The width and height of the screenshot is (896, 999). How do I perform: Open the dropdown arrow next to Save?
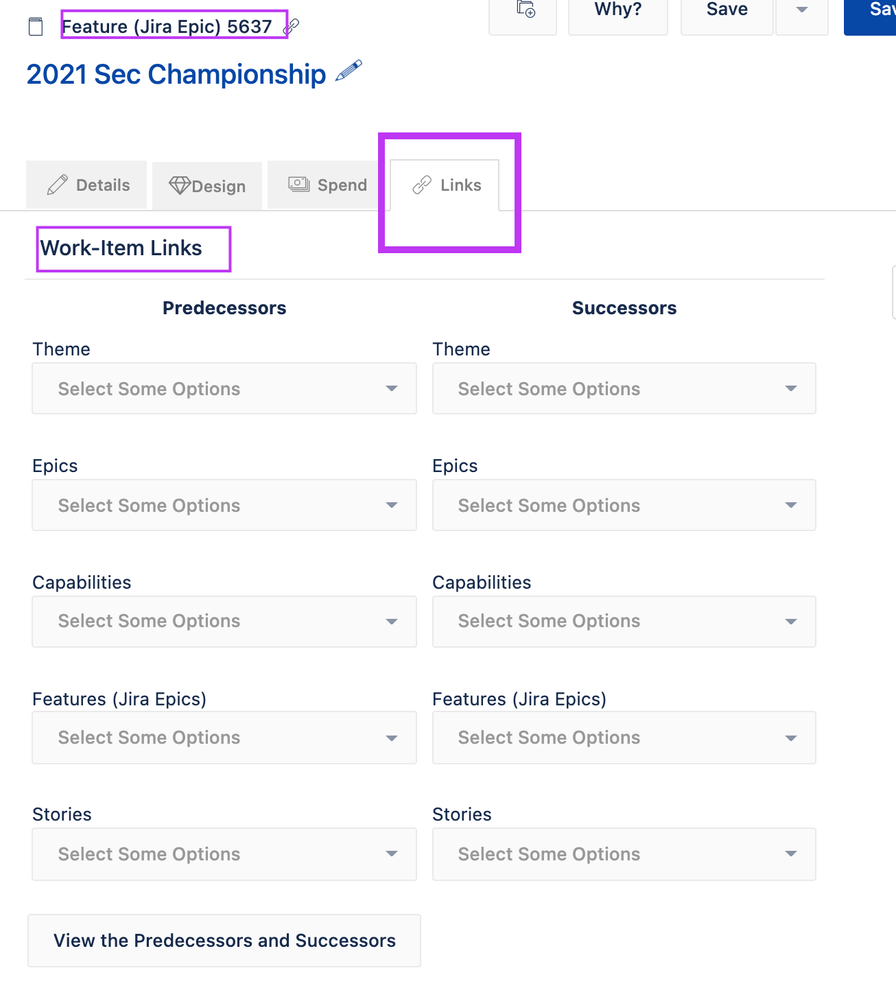tap(801, 11)
